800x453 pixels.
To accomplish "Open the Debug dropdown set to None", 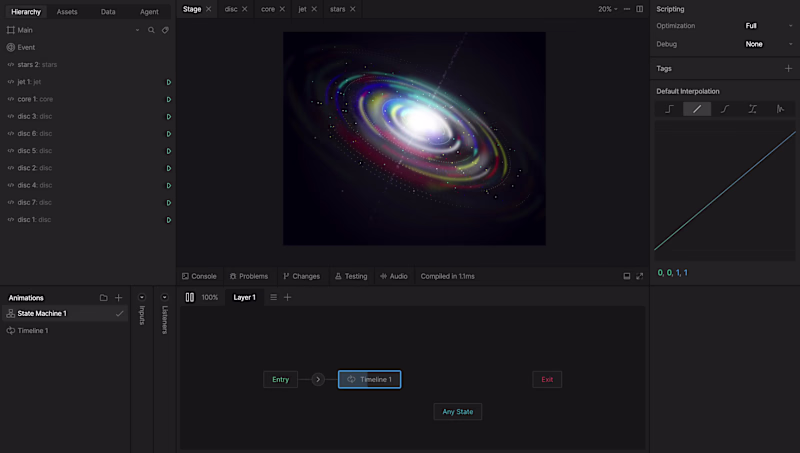I will [x=767, y=44].
